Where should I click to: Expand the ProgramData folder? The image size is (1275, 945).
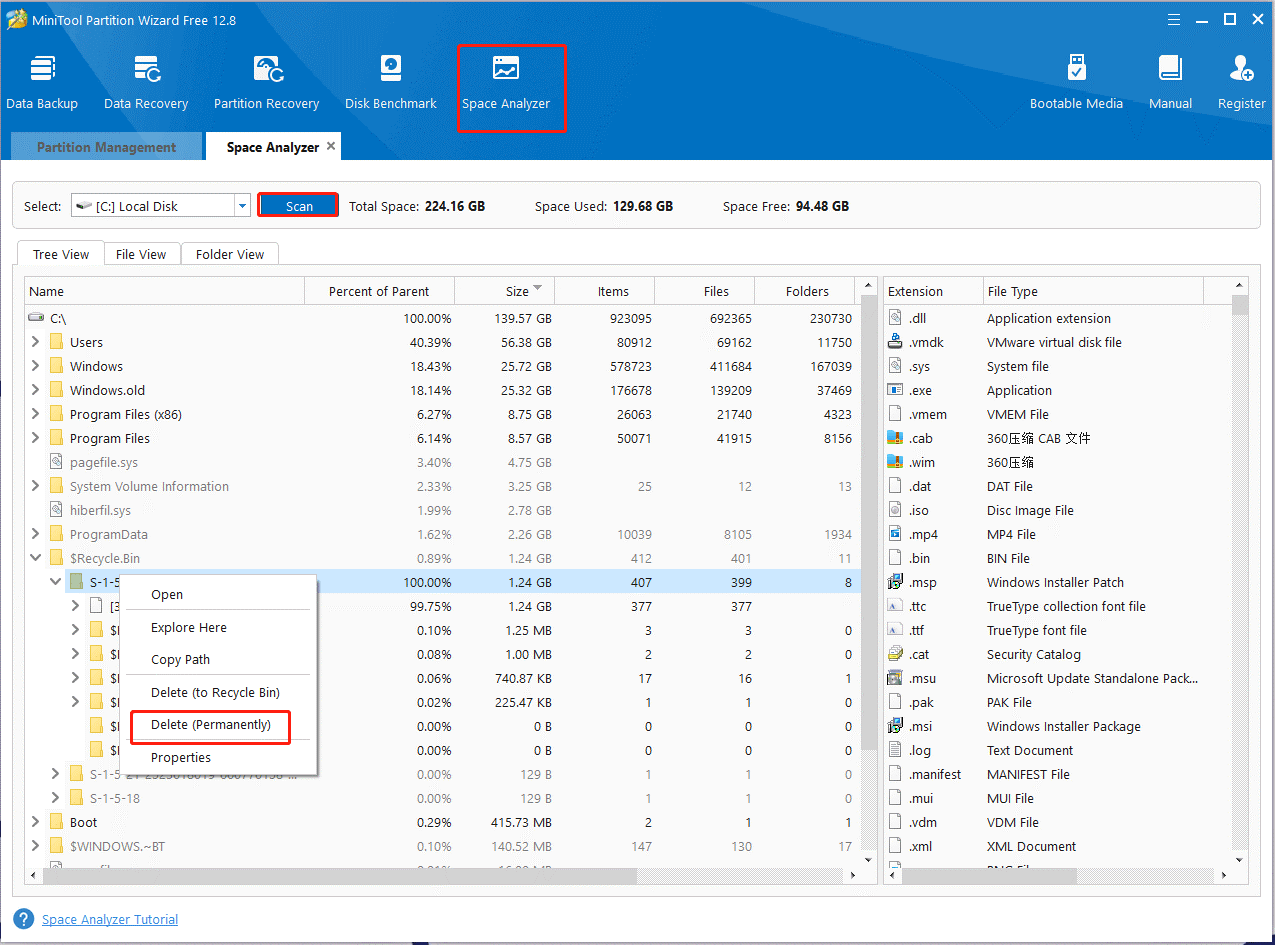(x=36, y=534)
